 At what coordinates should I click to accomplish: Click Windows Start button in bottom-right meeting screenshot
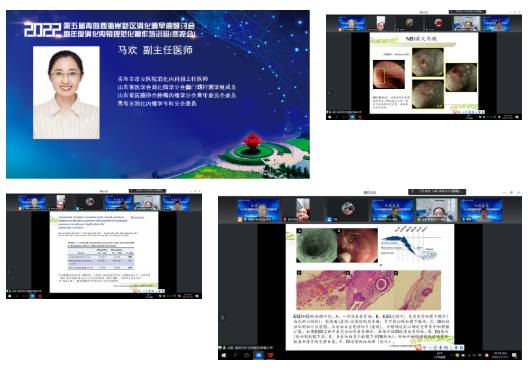tap(224, 355)
